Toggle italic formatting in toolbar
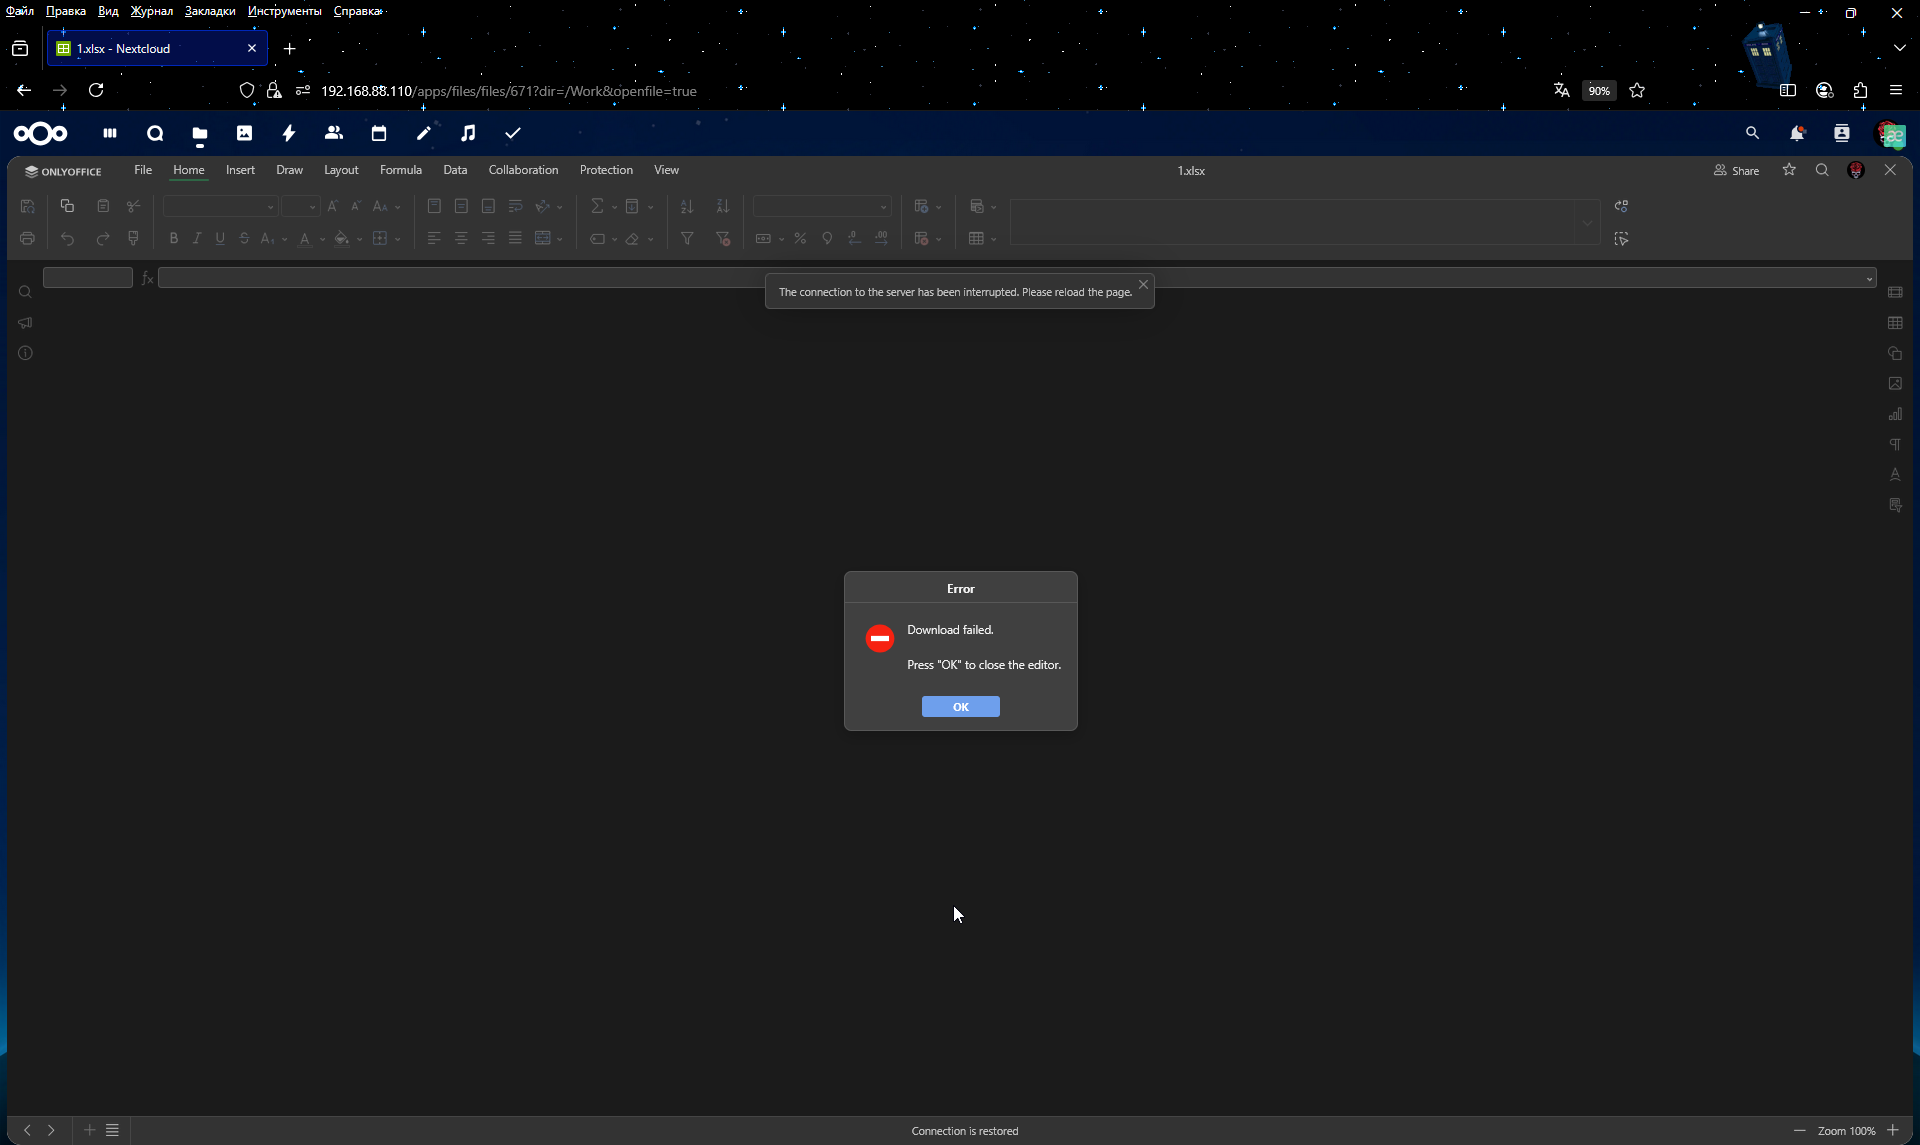Screen dimensions: 1920x1145 (x=197, y=239)
